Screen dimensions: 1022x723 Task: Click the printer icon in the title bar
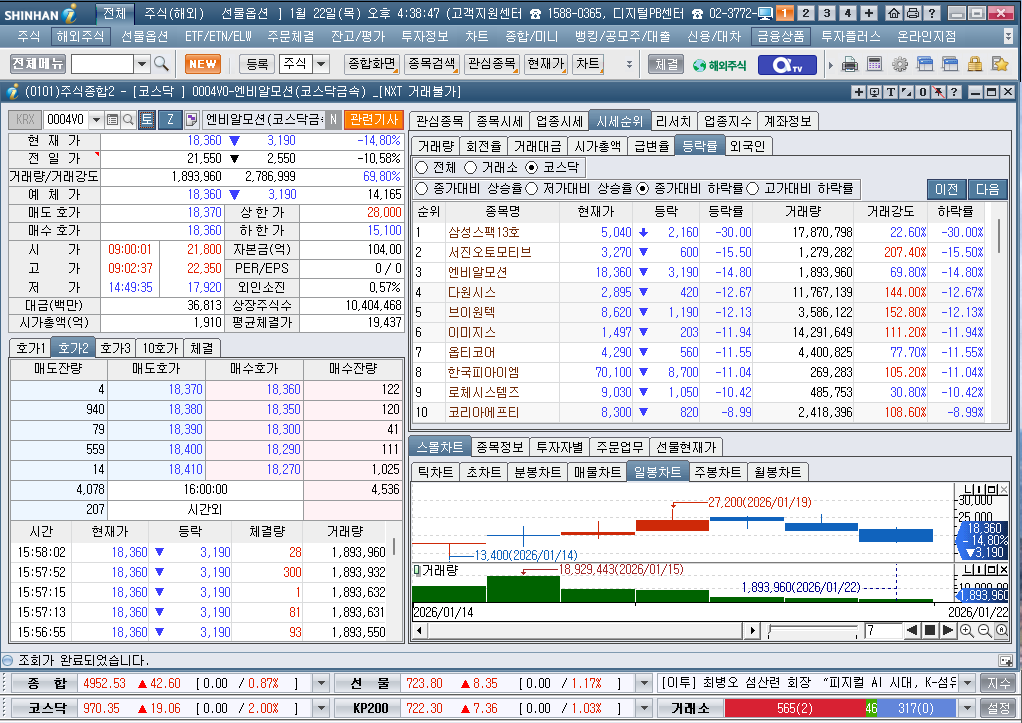pos(913,12)
